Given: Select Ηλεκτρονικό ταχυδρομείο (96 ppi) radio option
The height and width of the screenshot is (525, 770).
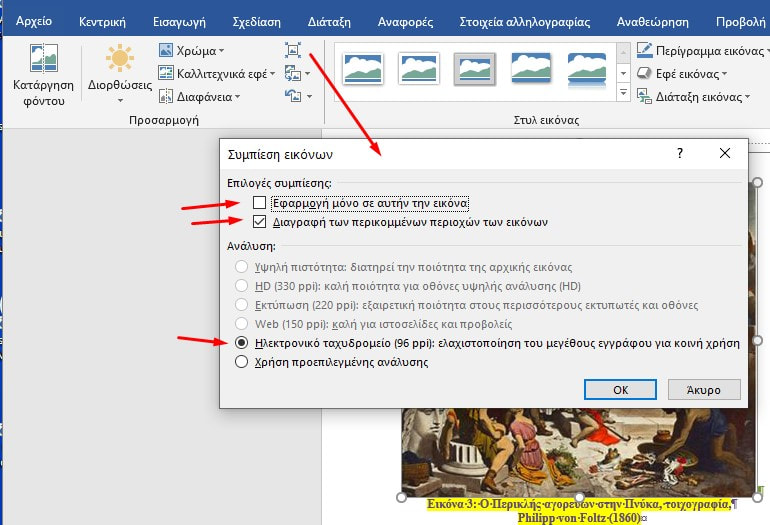Looking at the screenshot, I should 240,342.
